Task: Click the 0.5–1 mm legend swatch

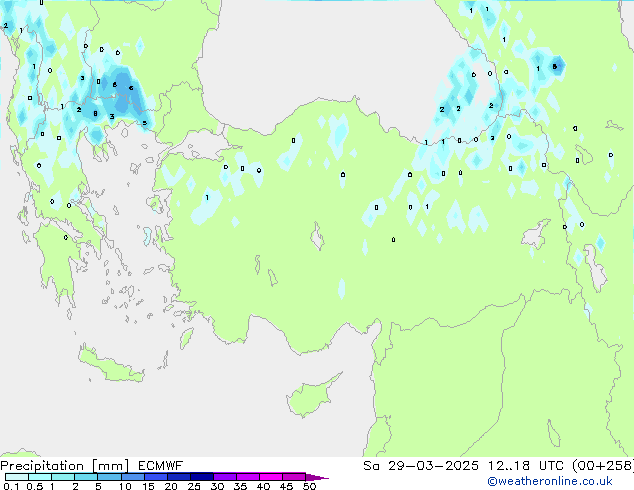Action: (40, 477)
